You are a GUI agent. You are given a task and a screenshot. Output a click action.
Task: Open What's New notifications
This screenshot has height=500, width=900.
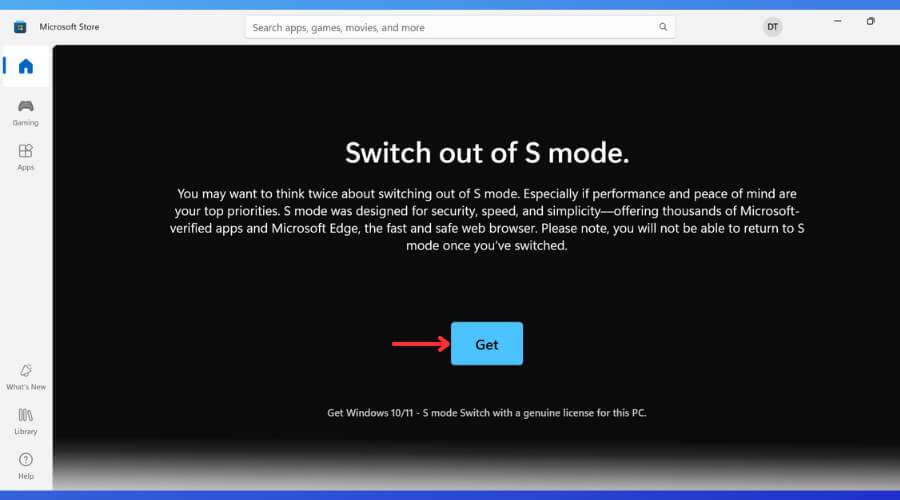(26, 377)
